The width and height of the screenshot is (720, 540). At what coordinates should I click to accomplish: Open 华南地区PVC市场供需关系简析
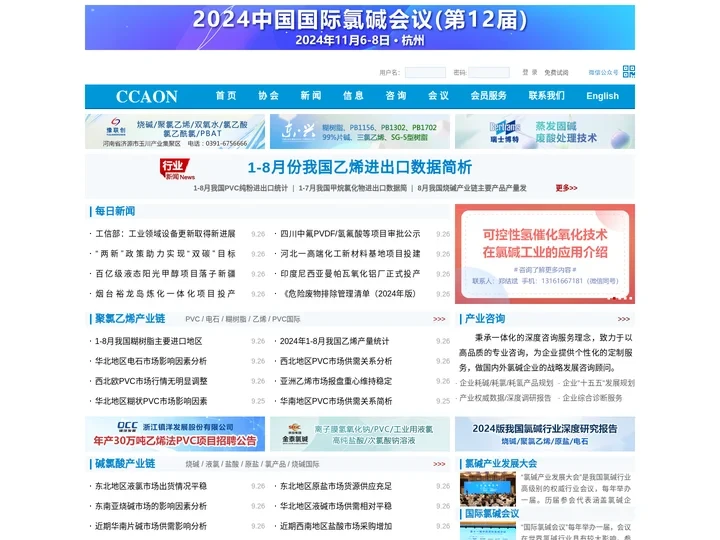point(336,401)
